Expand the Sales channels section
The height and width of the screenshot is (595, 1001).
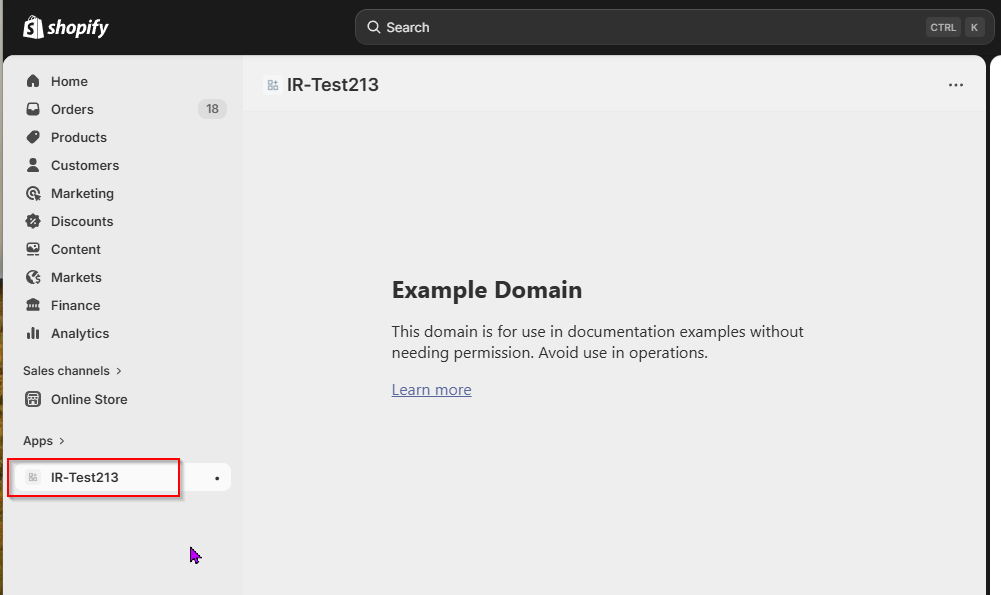point(72,371)
